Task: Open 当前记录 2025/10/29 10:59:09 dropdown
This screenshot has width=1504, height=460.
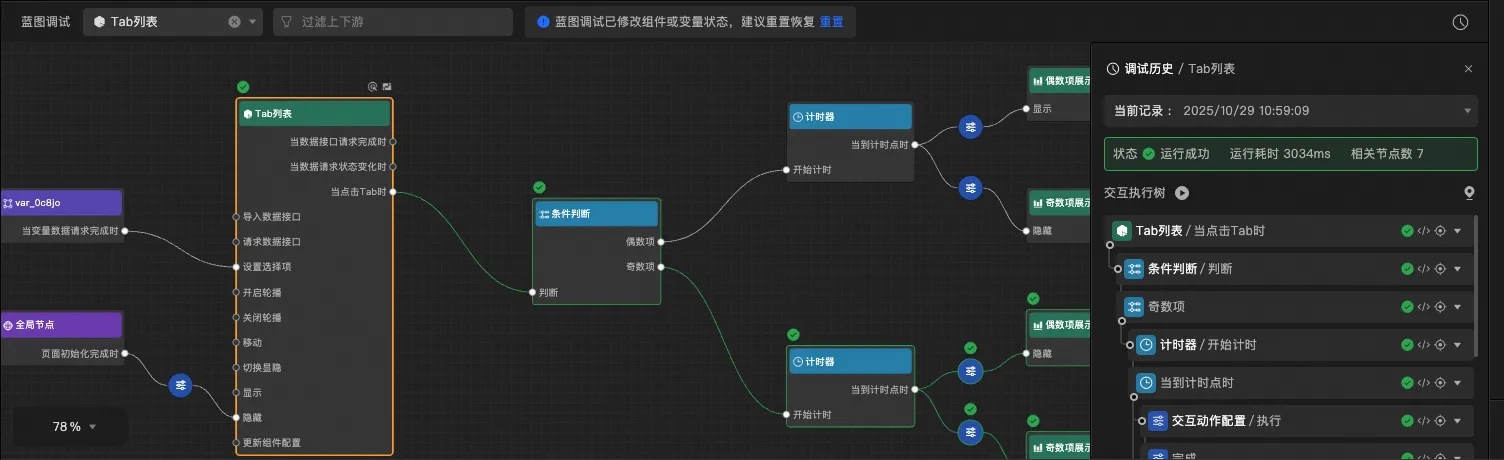Action: point(1290,111)
